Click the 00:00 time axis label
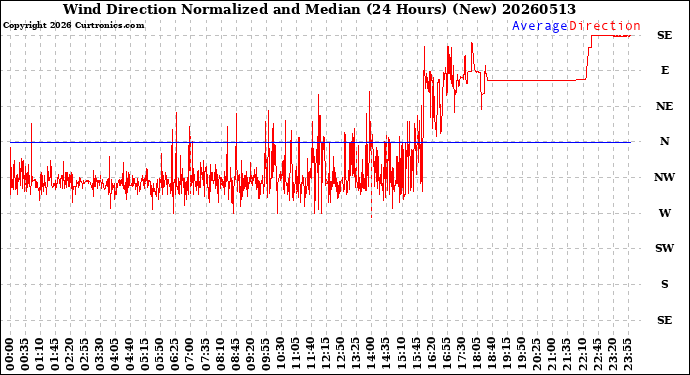This screenshot has height=375, width=690. click(10, 354)
